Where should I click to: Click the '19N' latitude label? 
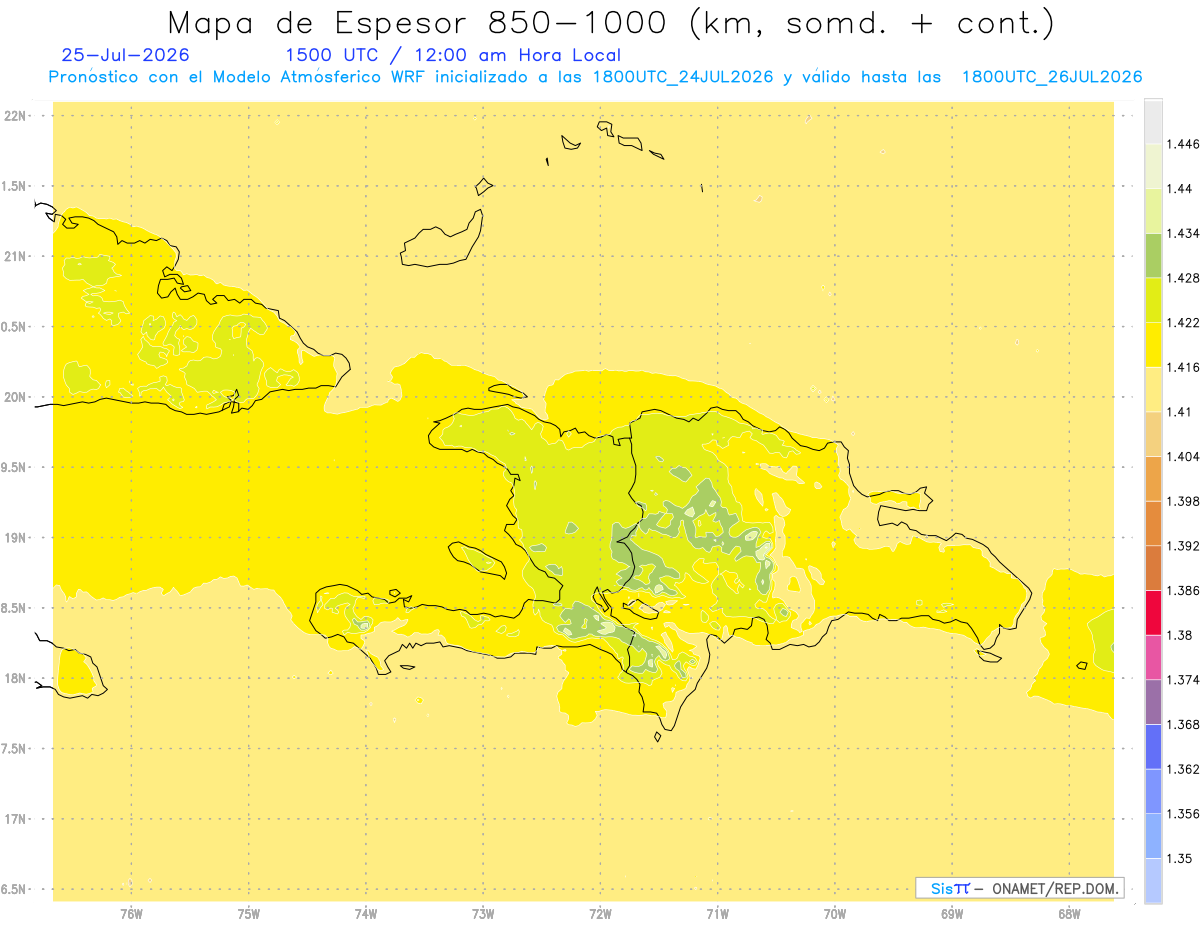16,537
